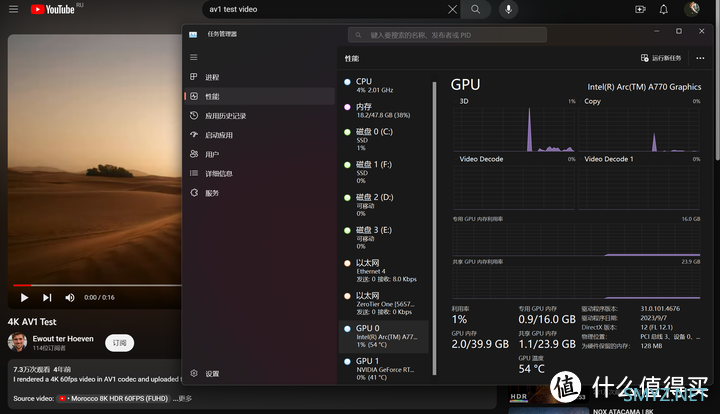Click the performance list scrollbar
Viewport: 720px width, 414px height.
pyautogui.click(x=434, y=227)
